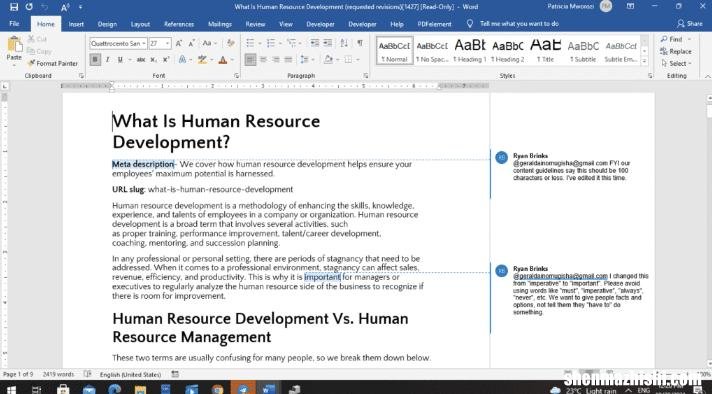Sort the selected text alphabetically

pos(344,43)
